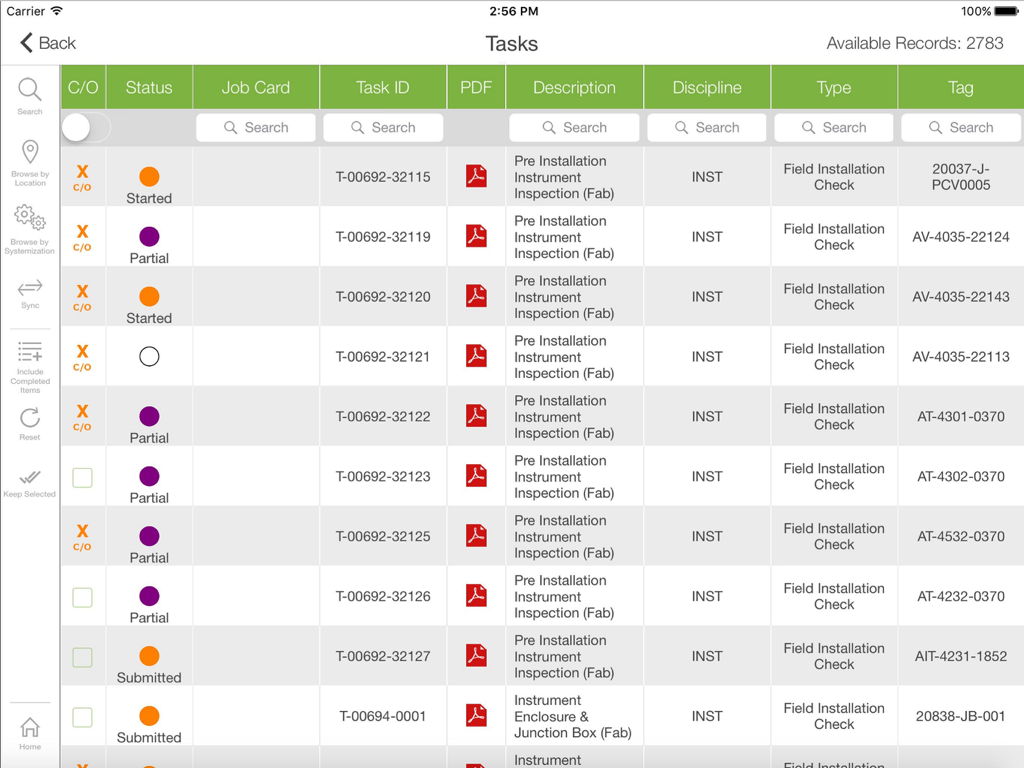1024x768 pixels.
Task: Open the PDF for task T-00692-32115
Action: pyautogui.click(x=475, y=177)
